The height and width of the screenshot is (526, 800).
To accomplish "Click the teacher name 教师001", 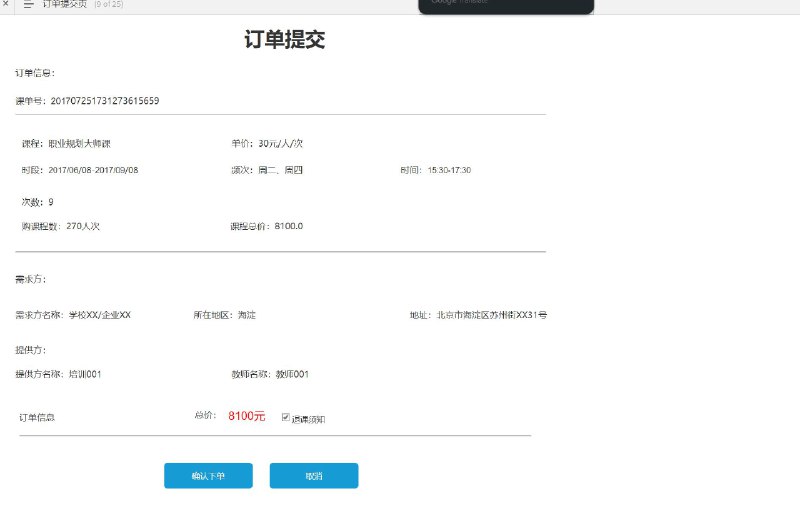I will pyautogui.click(x=292, y=374).
